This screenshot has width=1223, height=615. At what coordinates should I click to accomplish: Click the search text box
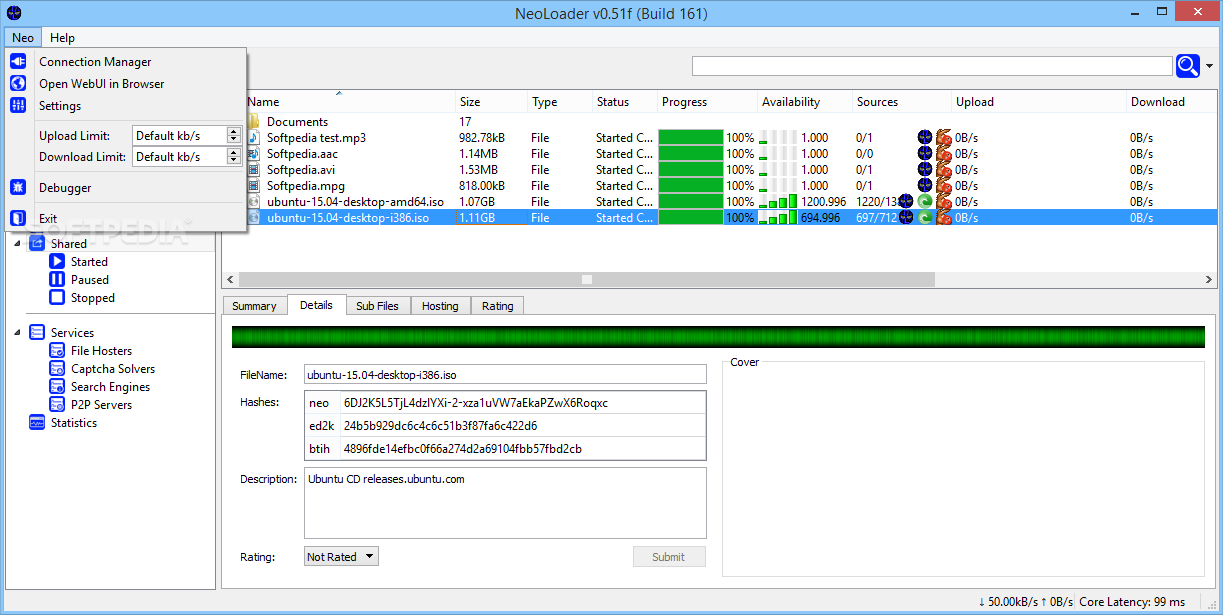click(932, 66)
